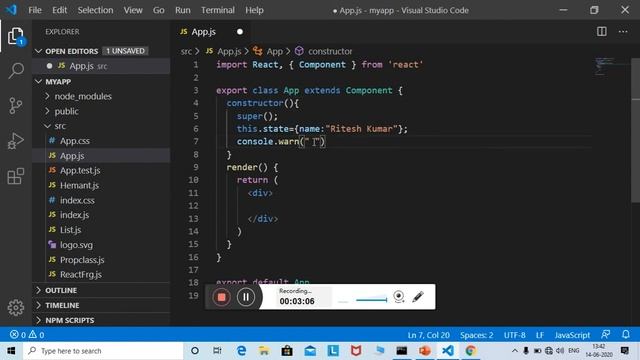
Task: Open File Explorer from the taskbar
Action: pyautogui.click(x=264, y=351)
